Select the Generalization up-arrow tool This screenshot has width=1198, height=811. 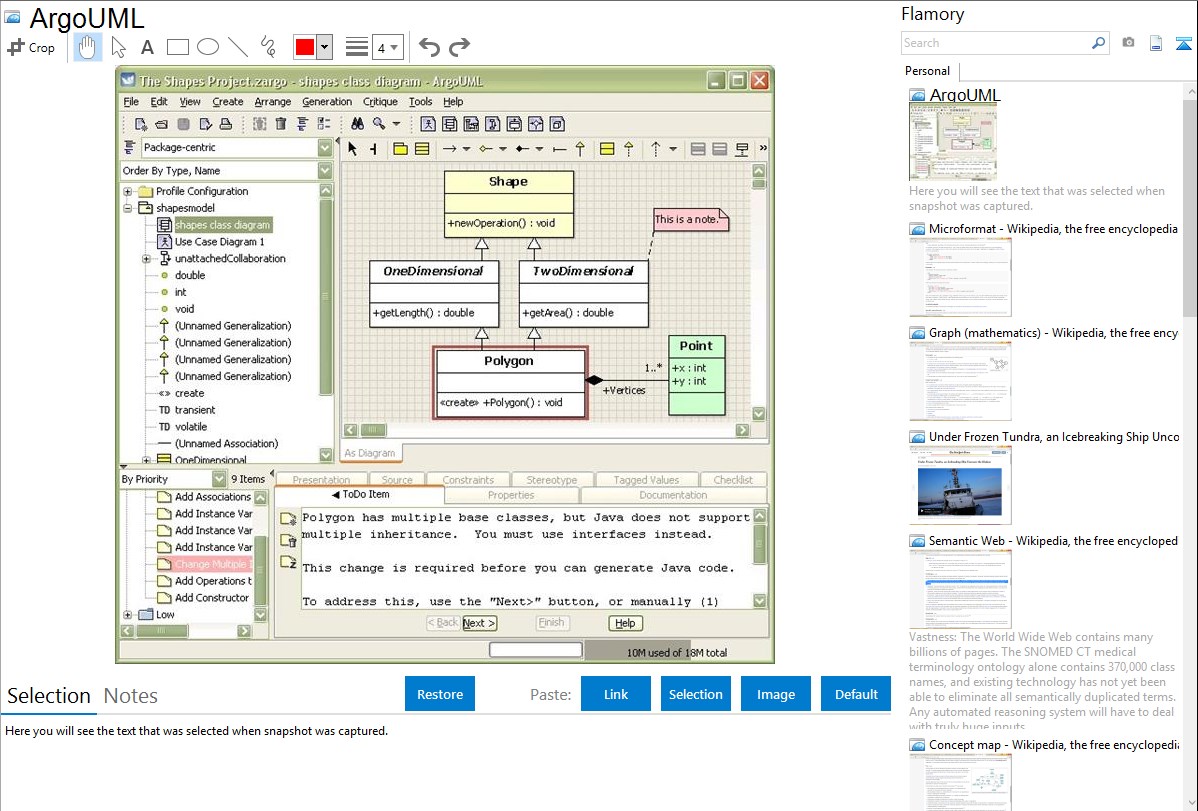[580, 149]
